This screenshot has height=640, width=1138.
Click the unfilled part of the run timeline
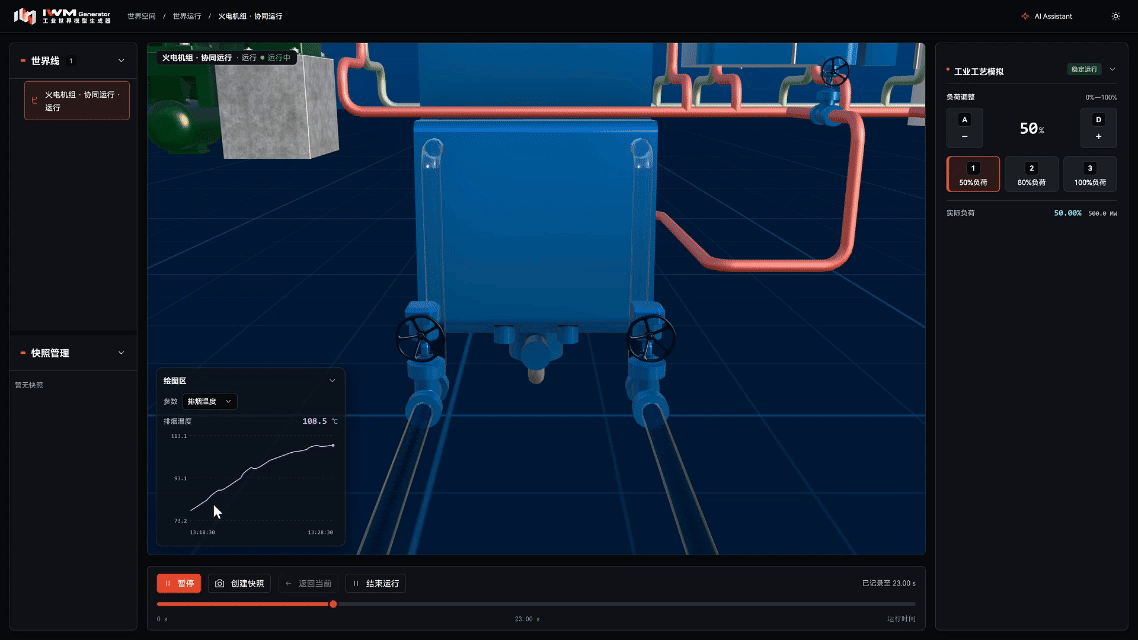coord(626,604)
